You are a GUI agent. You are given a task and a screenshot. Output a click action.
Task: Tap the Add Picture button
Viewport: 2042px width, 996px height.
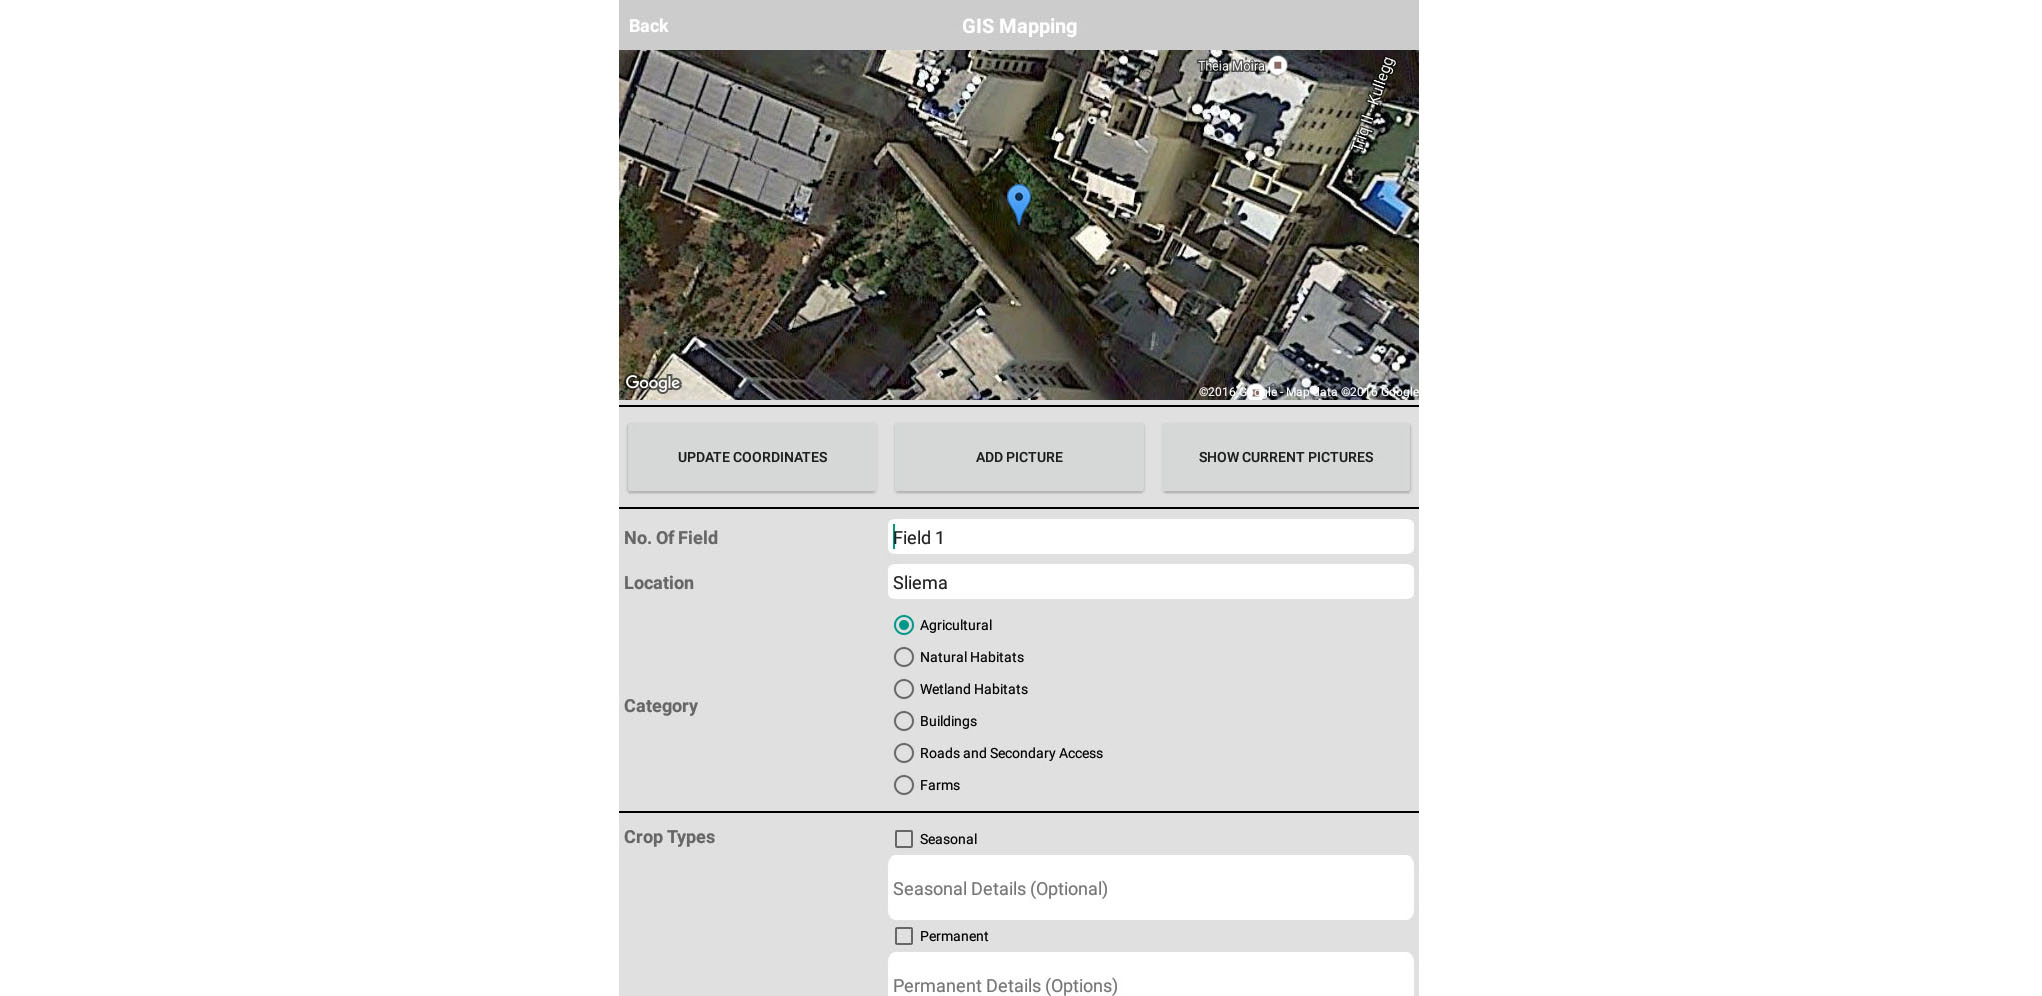(1019, 457)
